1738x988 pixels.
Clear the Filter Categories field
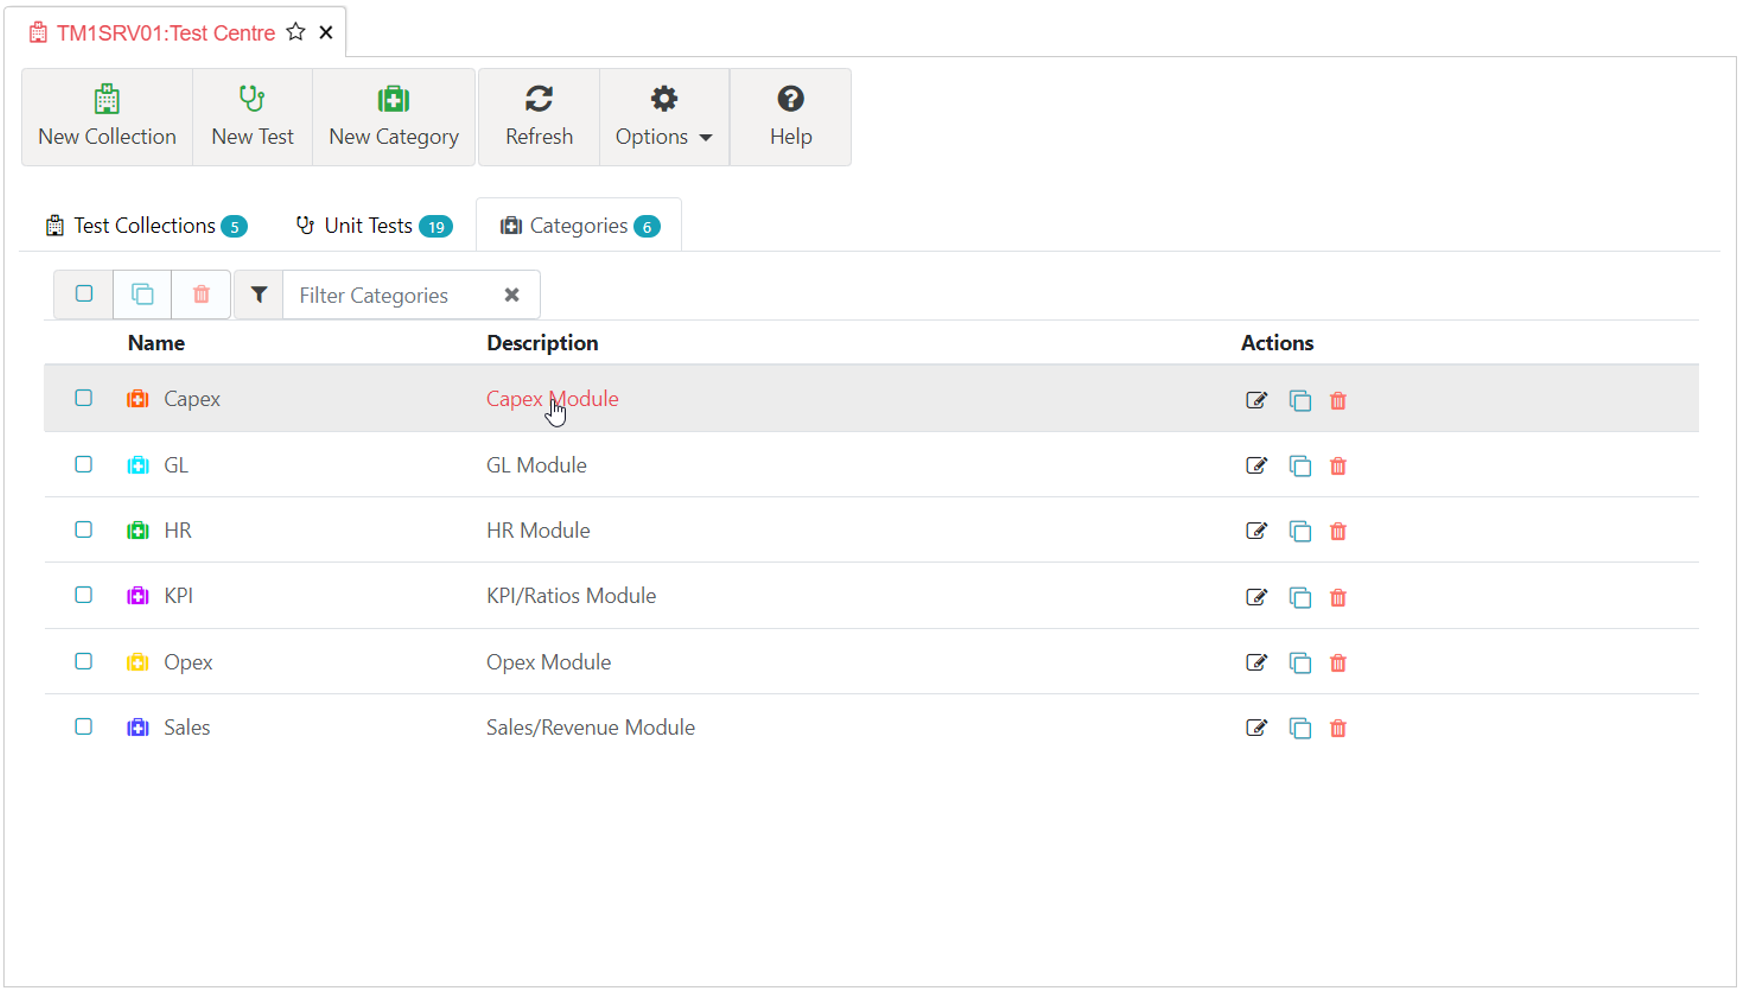coord(512,295)
